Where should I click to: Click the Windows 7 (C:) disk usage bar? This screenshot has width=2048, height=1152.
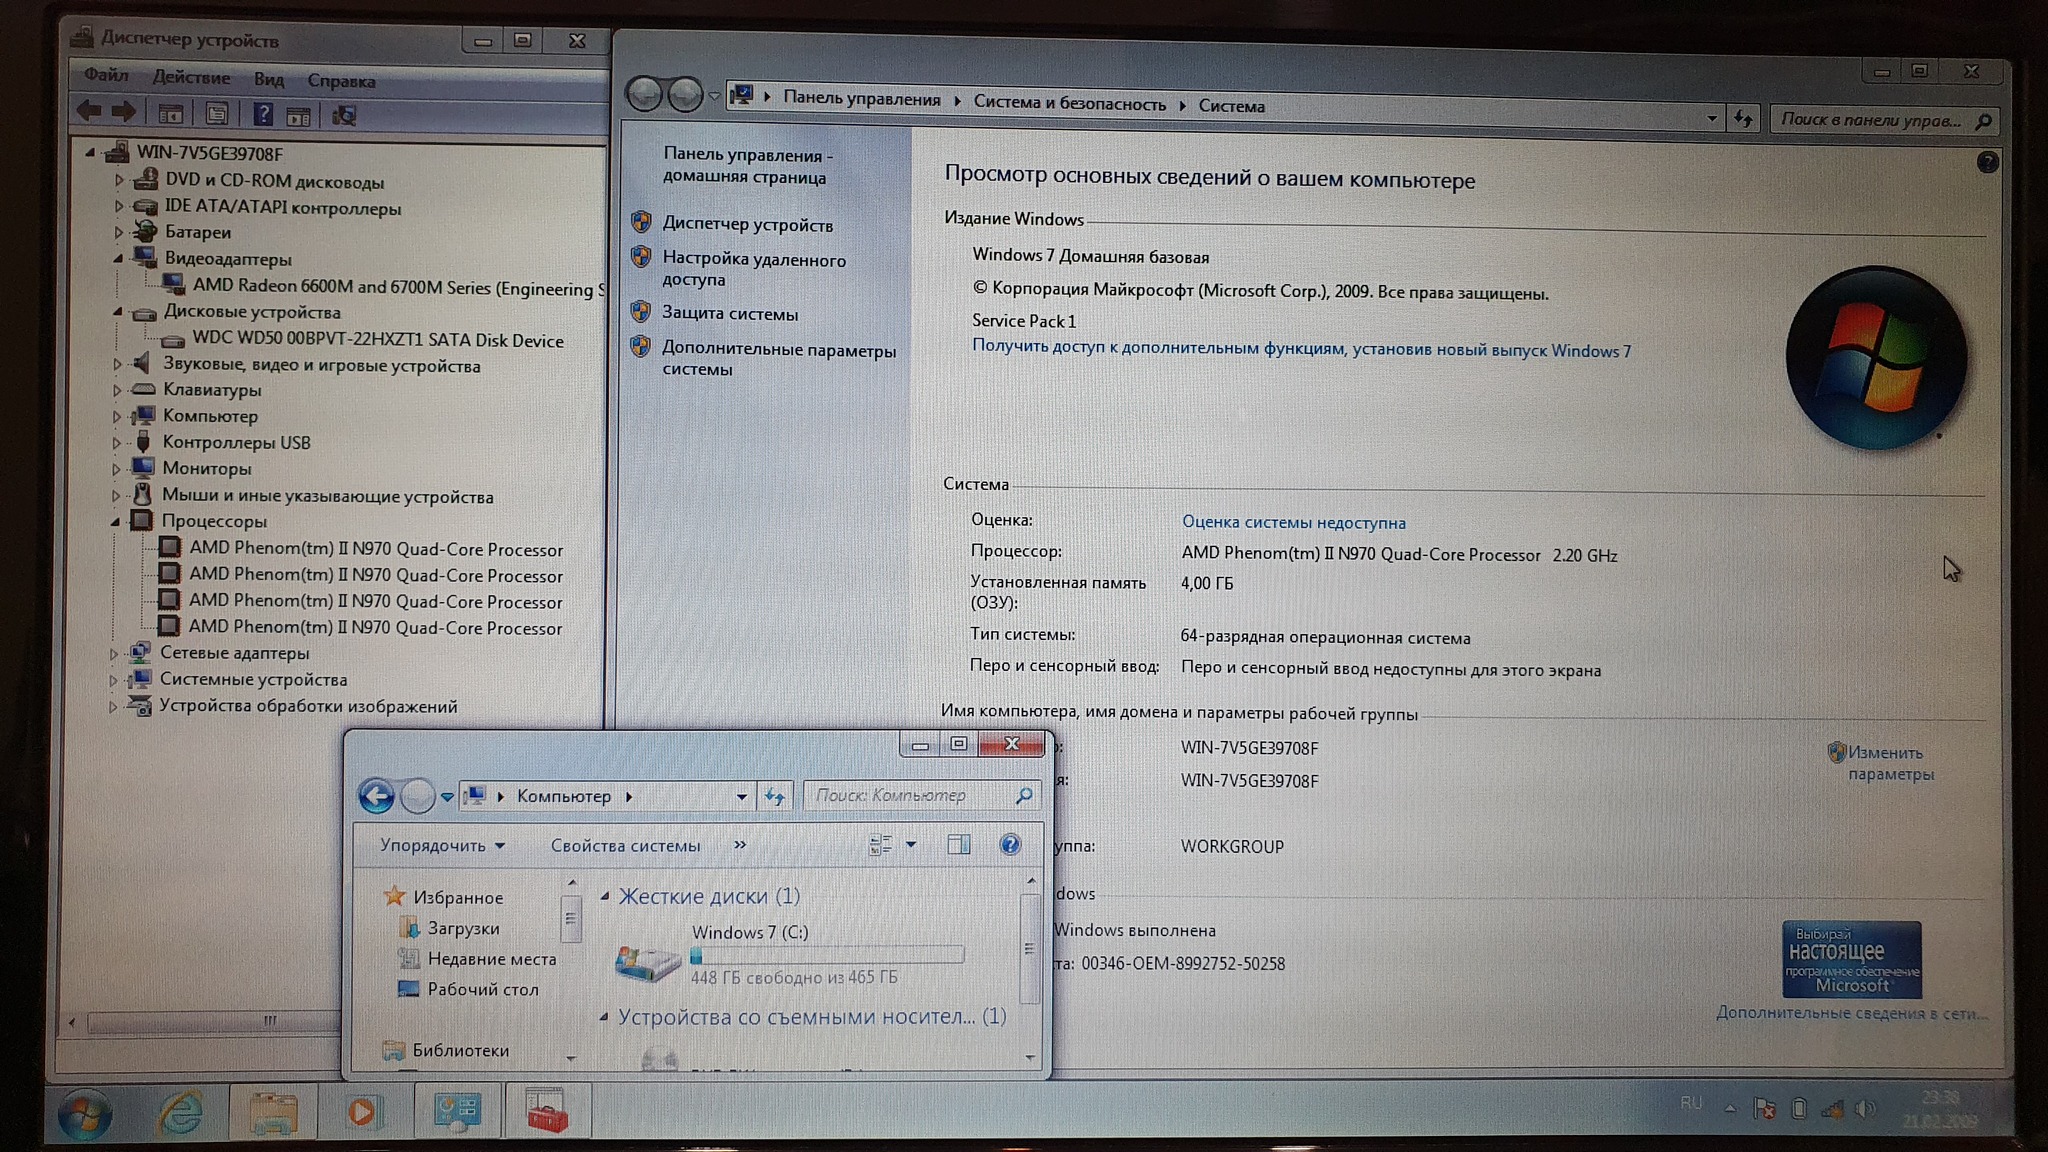coord(827,955)
